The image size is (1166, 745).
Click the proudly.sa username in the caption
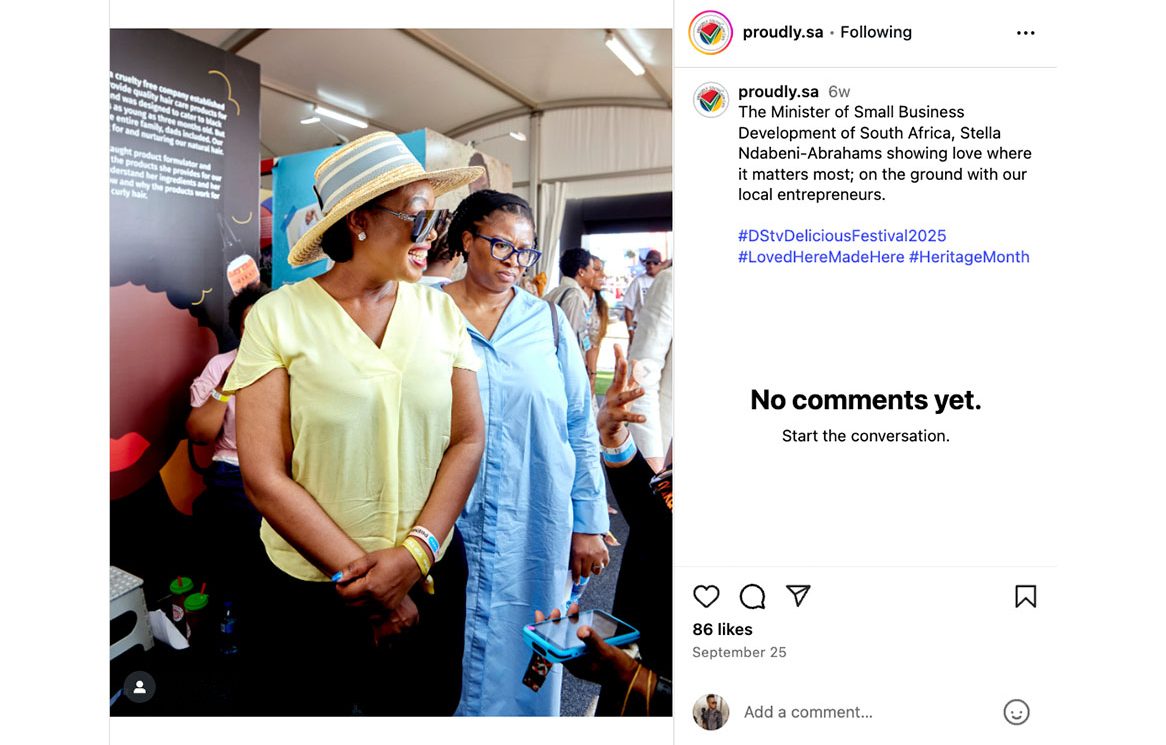pos(778,91)
